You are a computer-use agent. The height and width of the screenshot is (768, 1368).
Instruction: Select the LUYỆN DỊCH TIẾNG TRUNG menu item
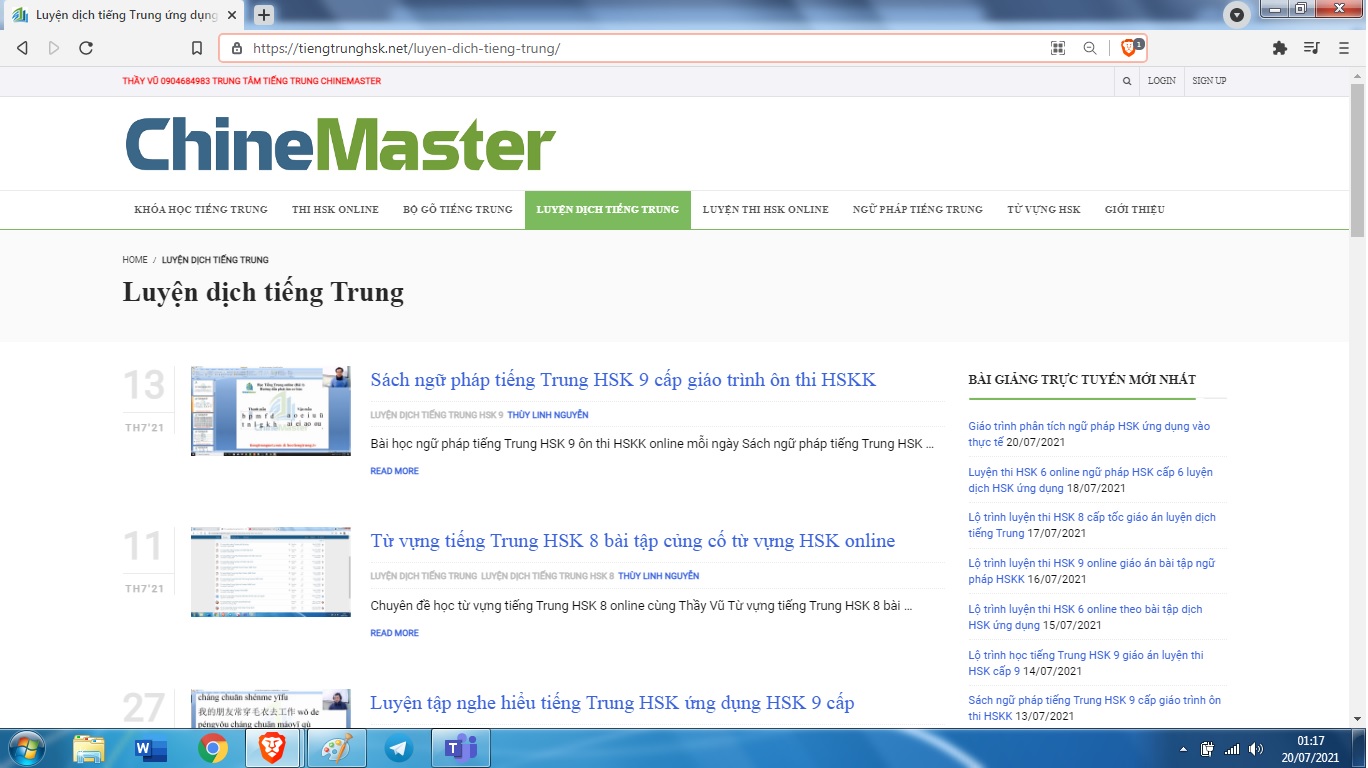point(608,210)
